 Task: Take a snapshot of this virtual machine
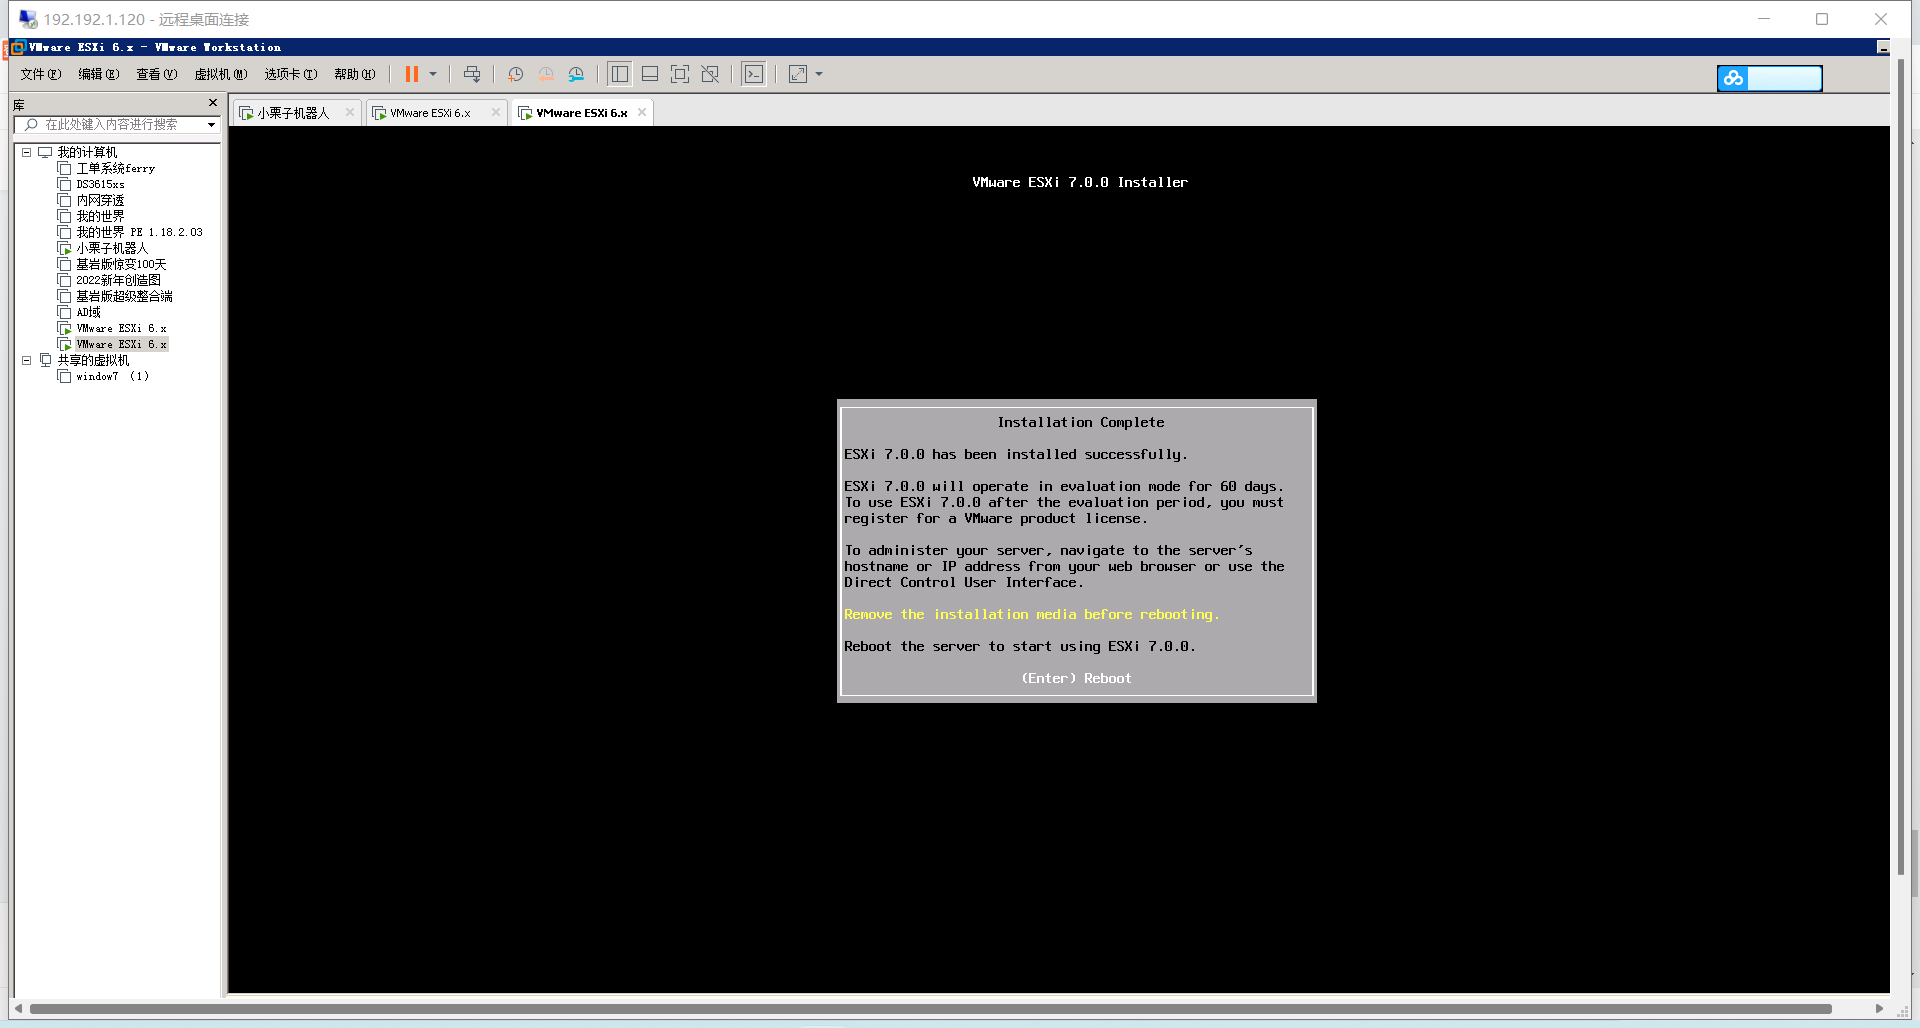[516, 74]
